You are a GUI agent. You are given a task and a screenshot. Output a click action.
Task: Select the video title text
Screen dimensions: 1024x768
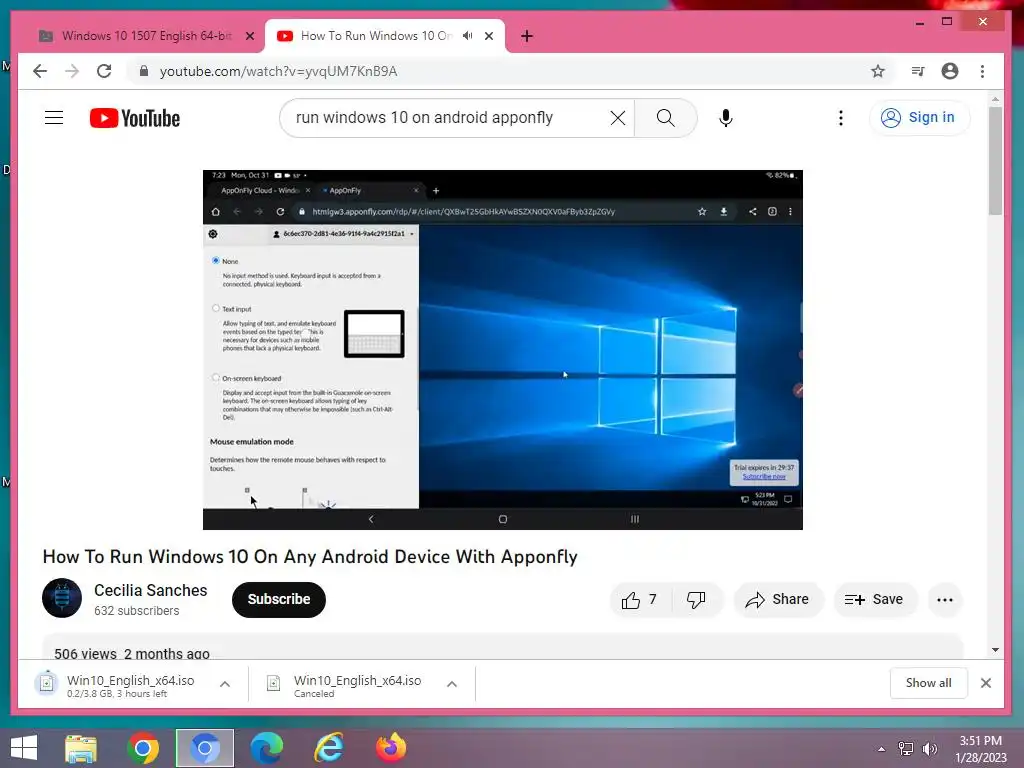[310, 556]
